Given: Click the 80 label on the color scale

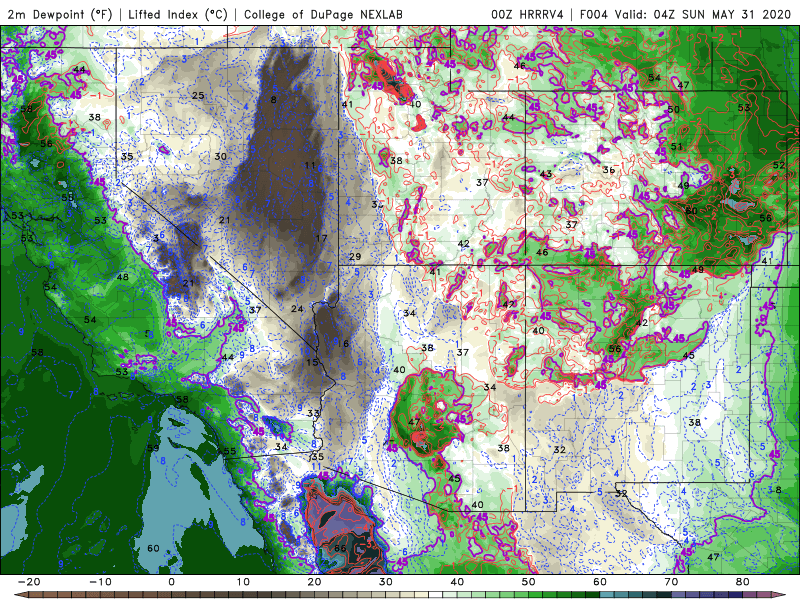Looking at the screenshot, I should [743, 582].
